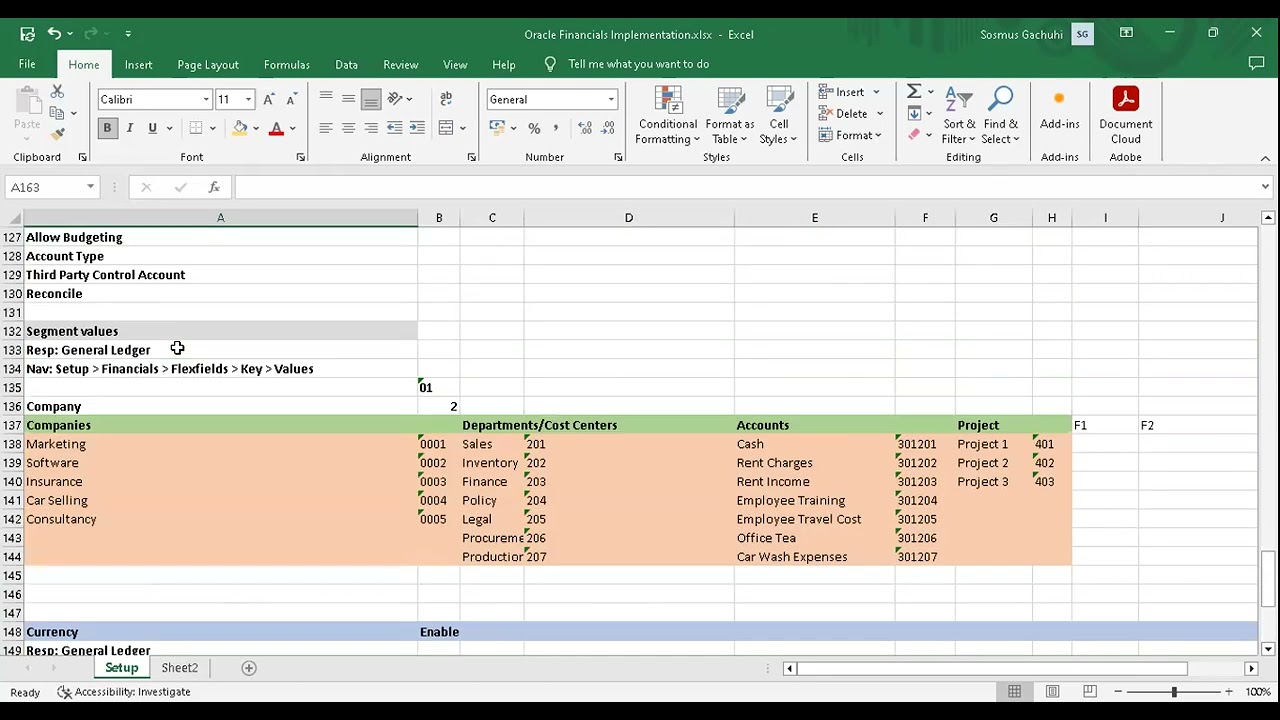
Task: Click the Paste clipboard icon
Action: click(28, 101)
